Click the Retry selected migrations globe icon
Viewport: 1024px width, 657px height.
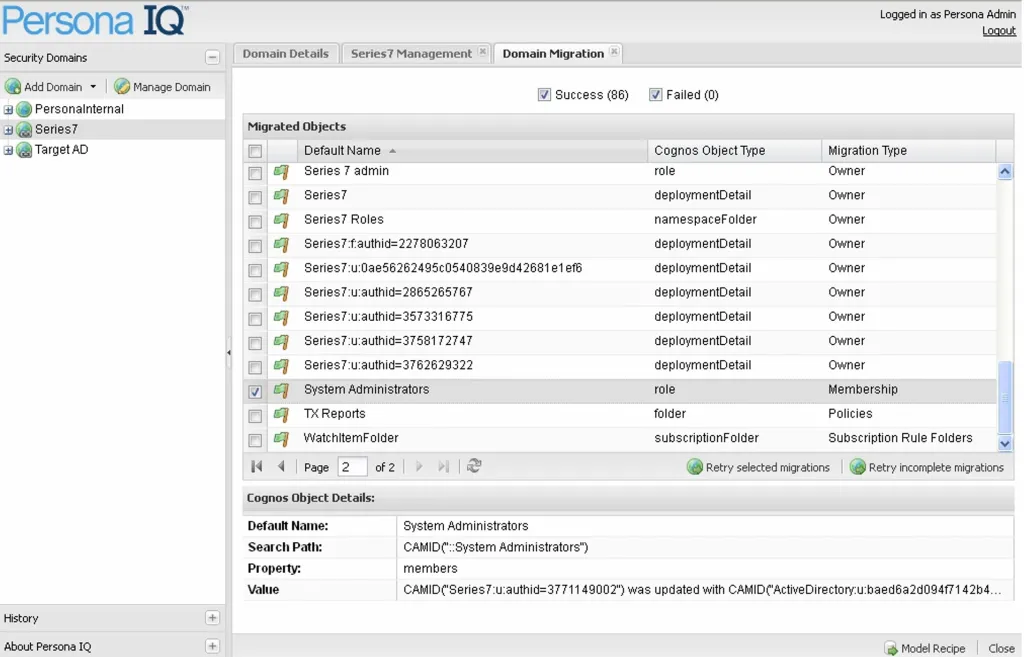[695, 467]
